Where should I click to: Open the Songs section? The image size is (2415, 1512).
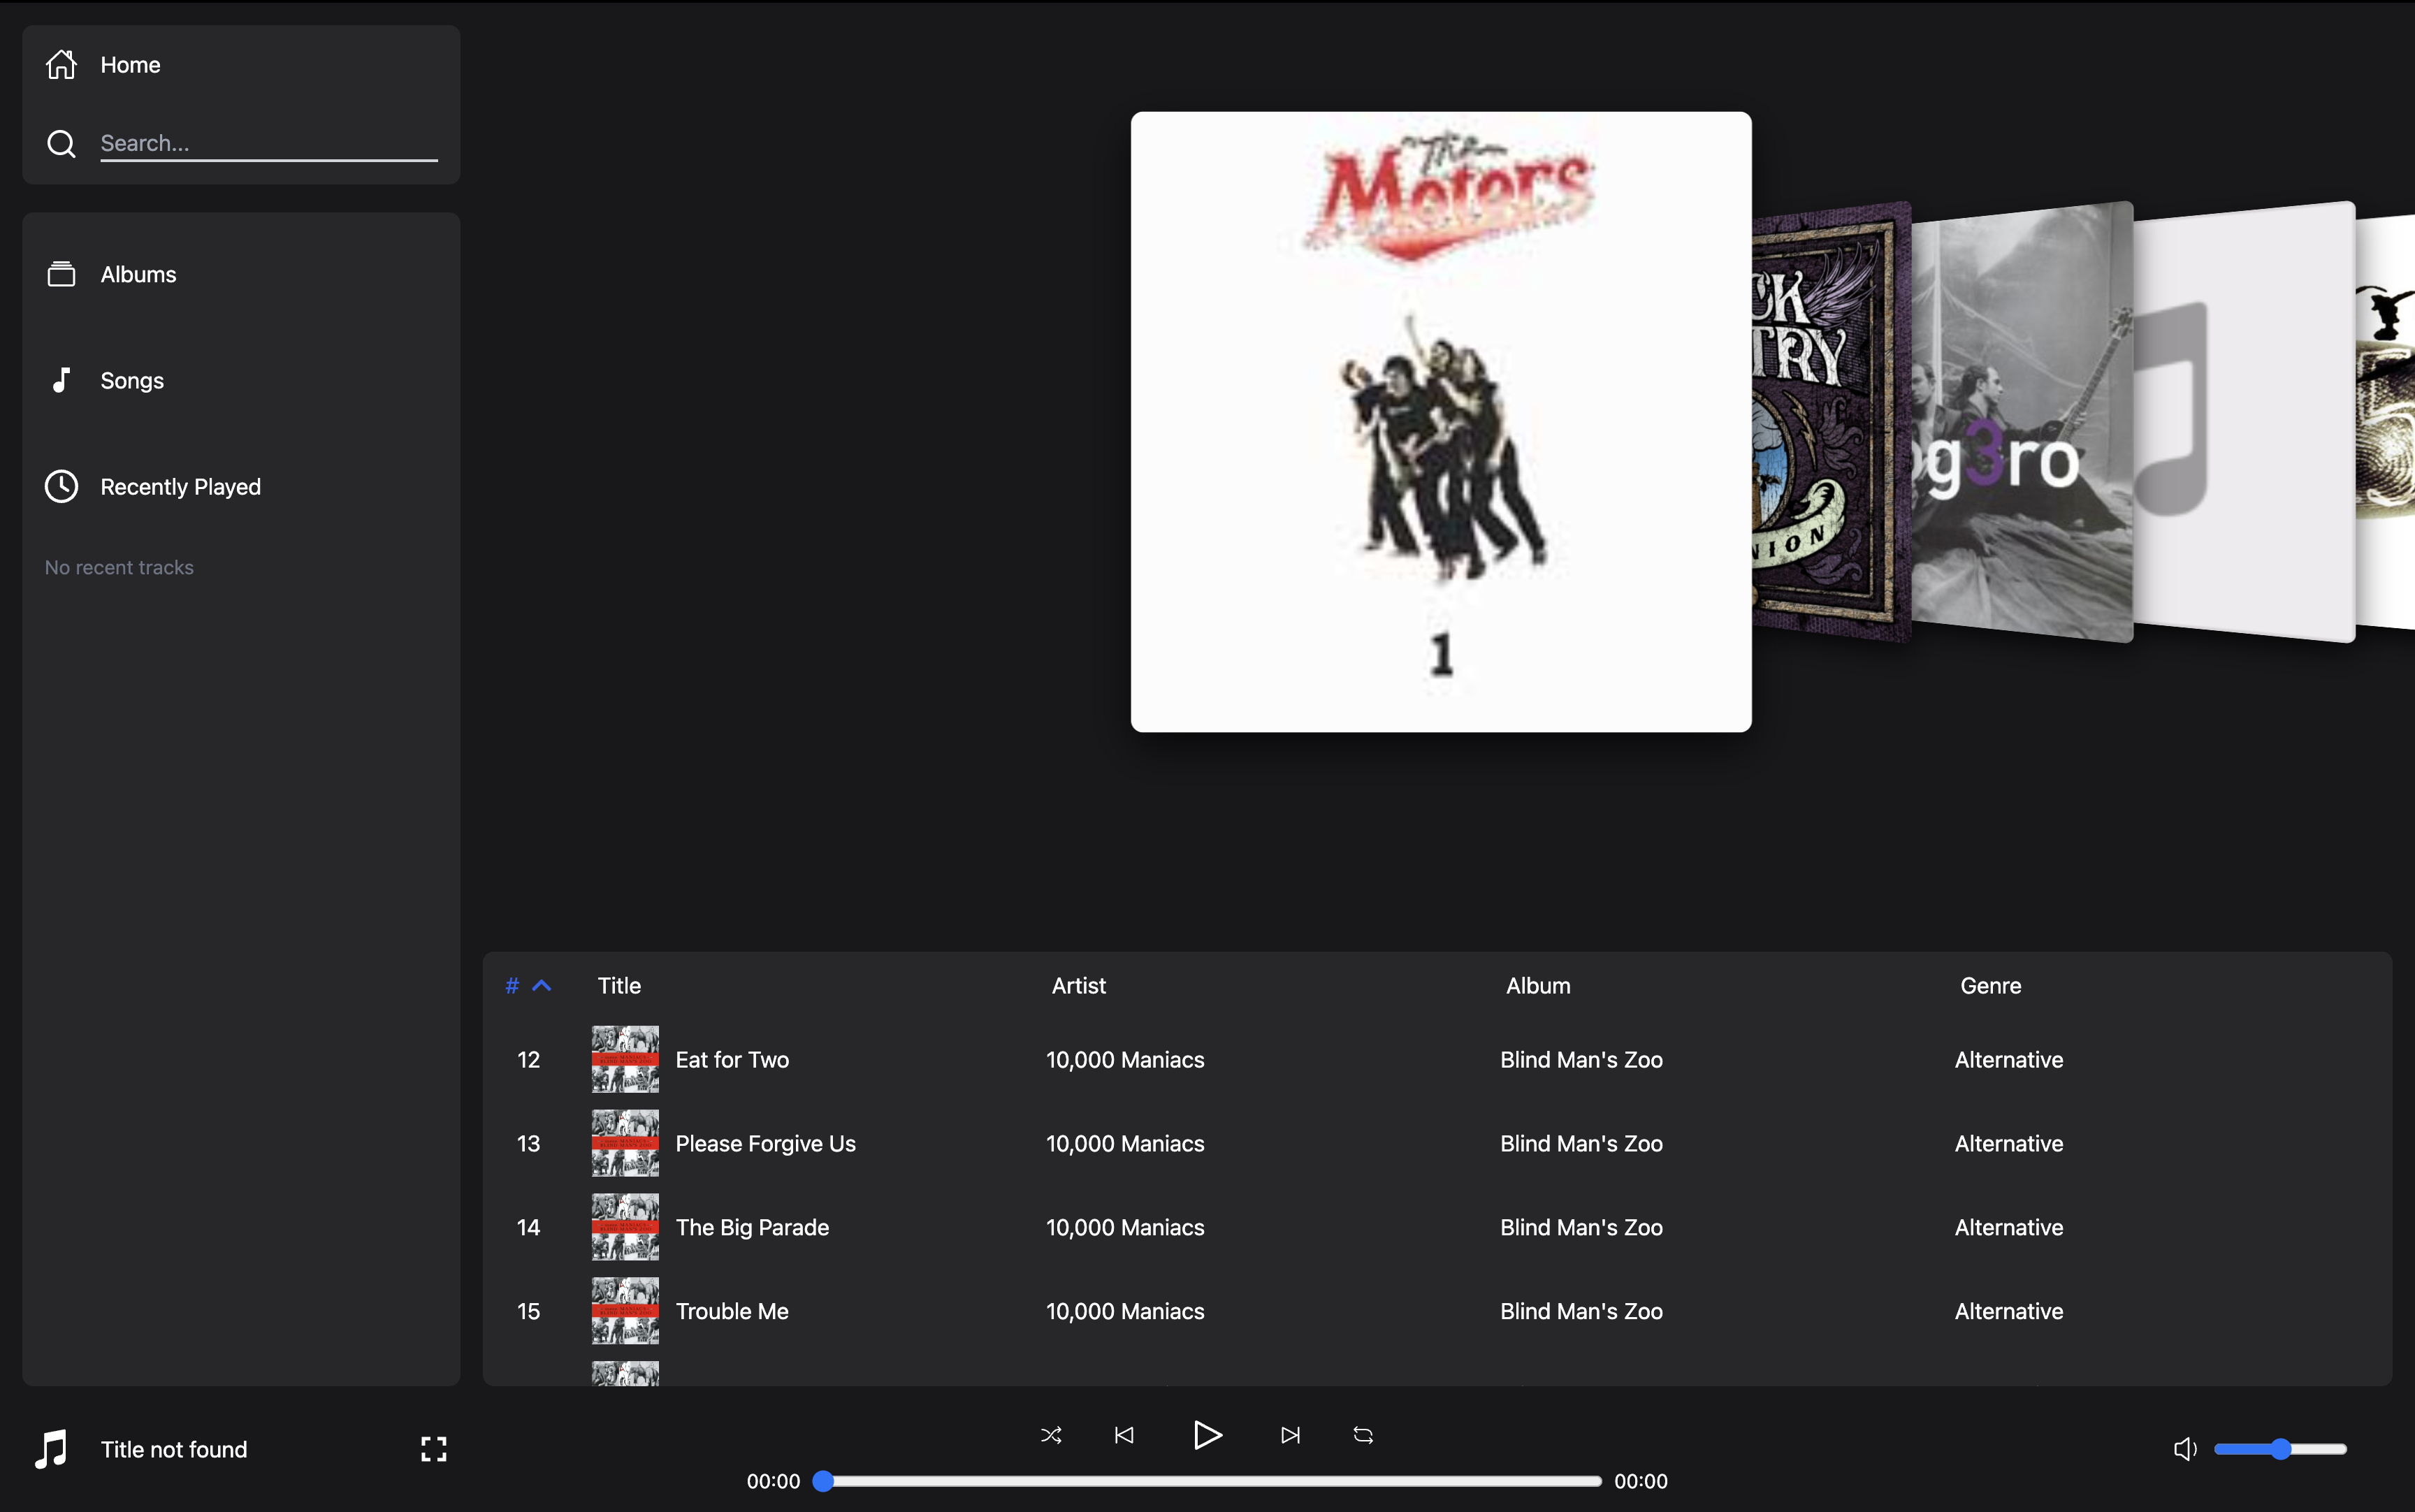(x=132, y=380)
